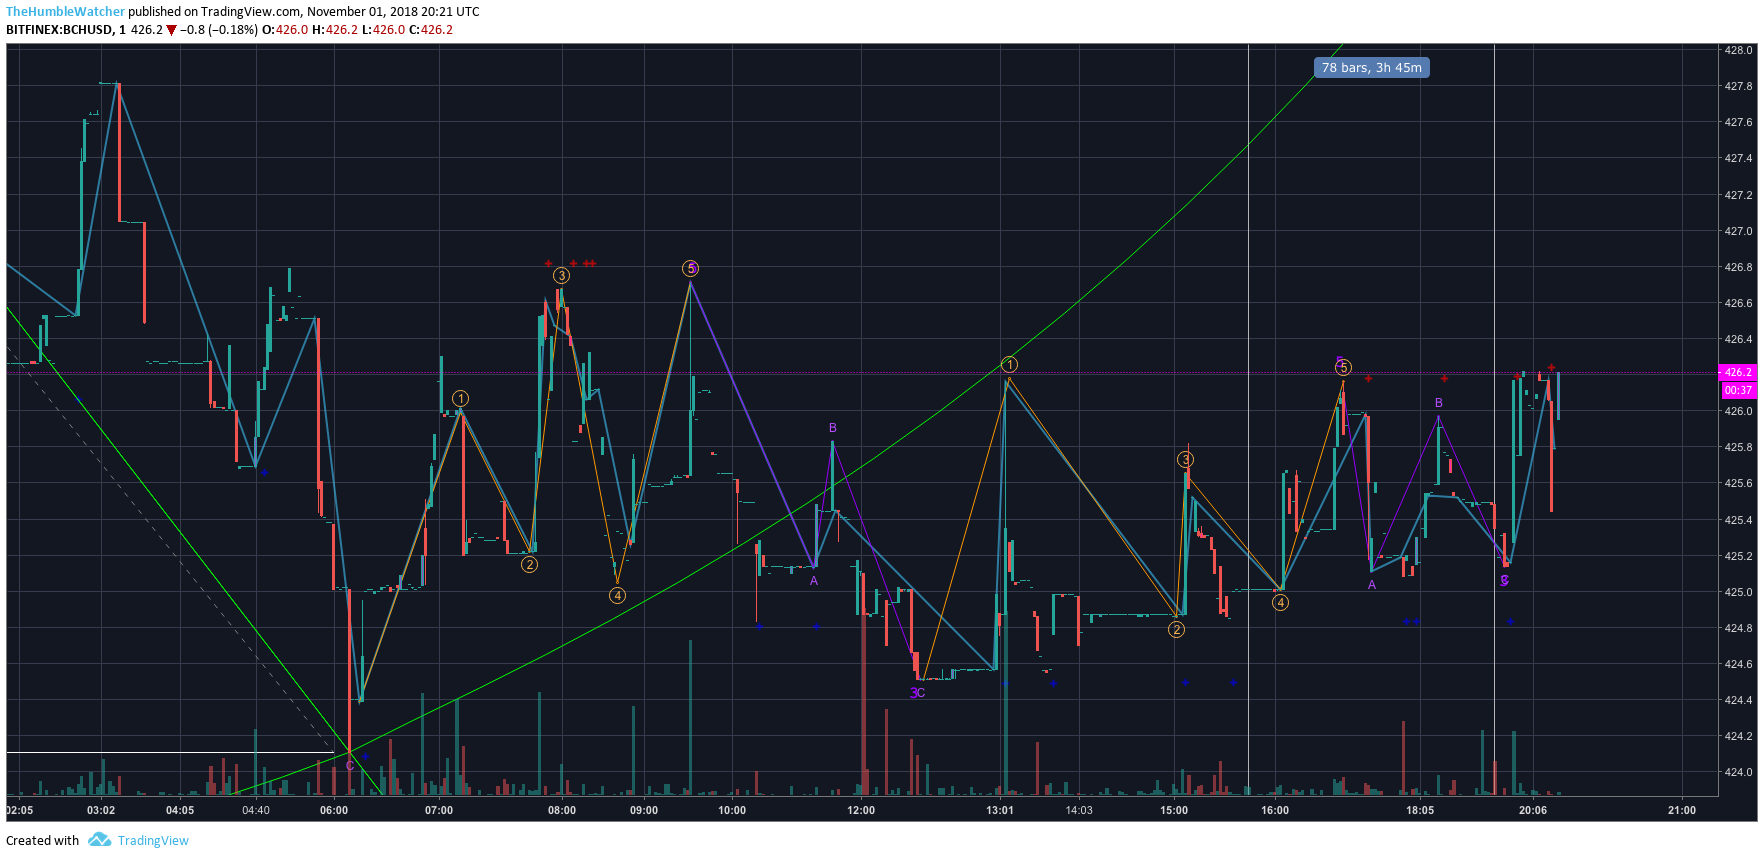Click the 424.4 price axis label

(1738, 700)
